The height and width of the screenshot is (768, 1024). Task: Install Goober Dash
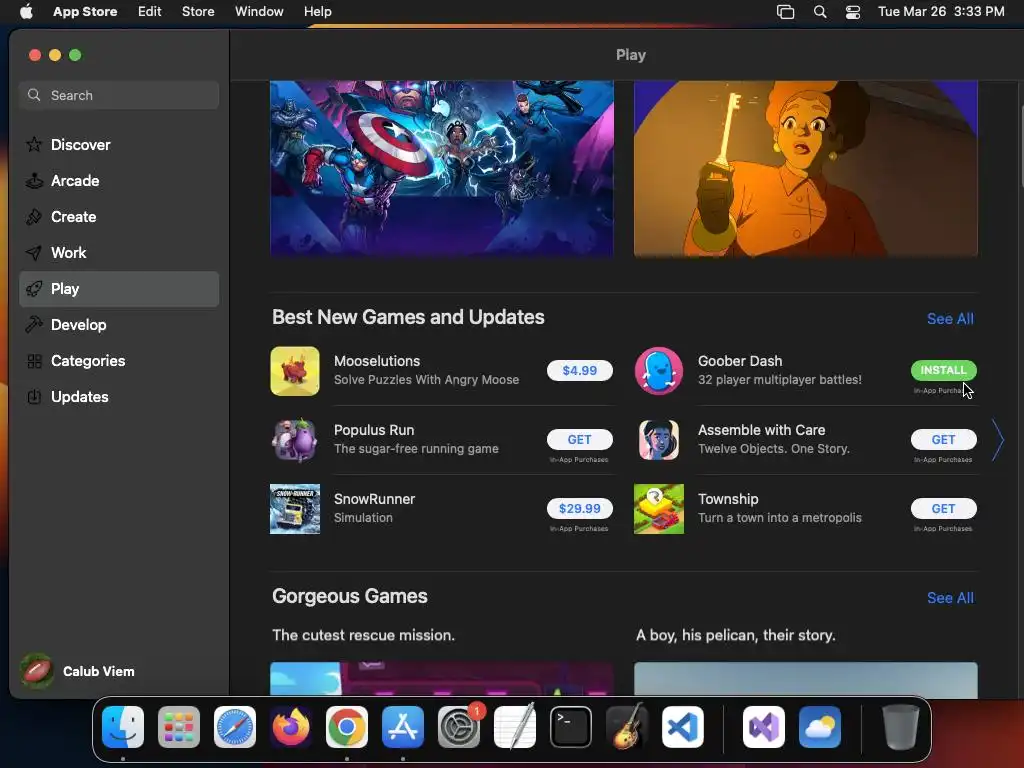(x=943, y=370)
